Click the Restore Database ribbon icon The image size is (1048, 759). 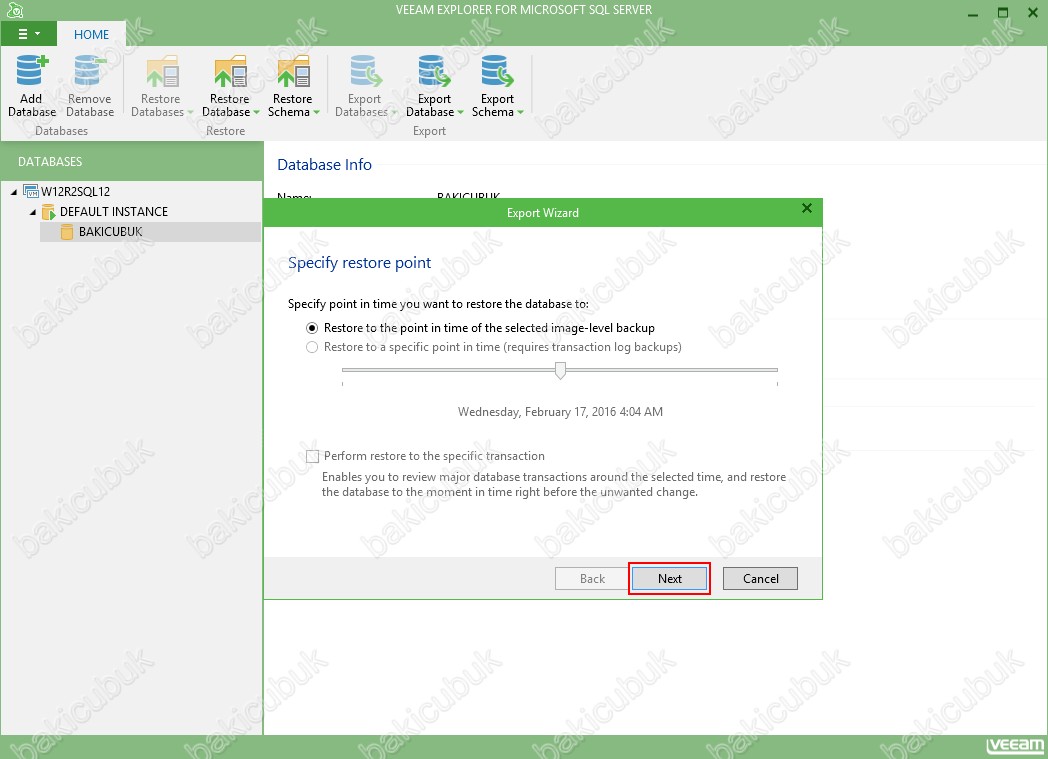(x=231, y=71)
